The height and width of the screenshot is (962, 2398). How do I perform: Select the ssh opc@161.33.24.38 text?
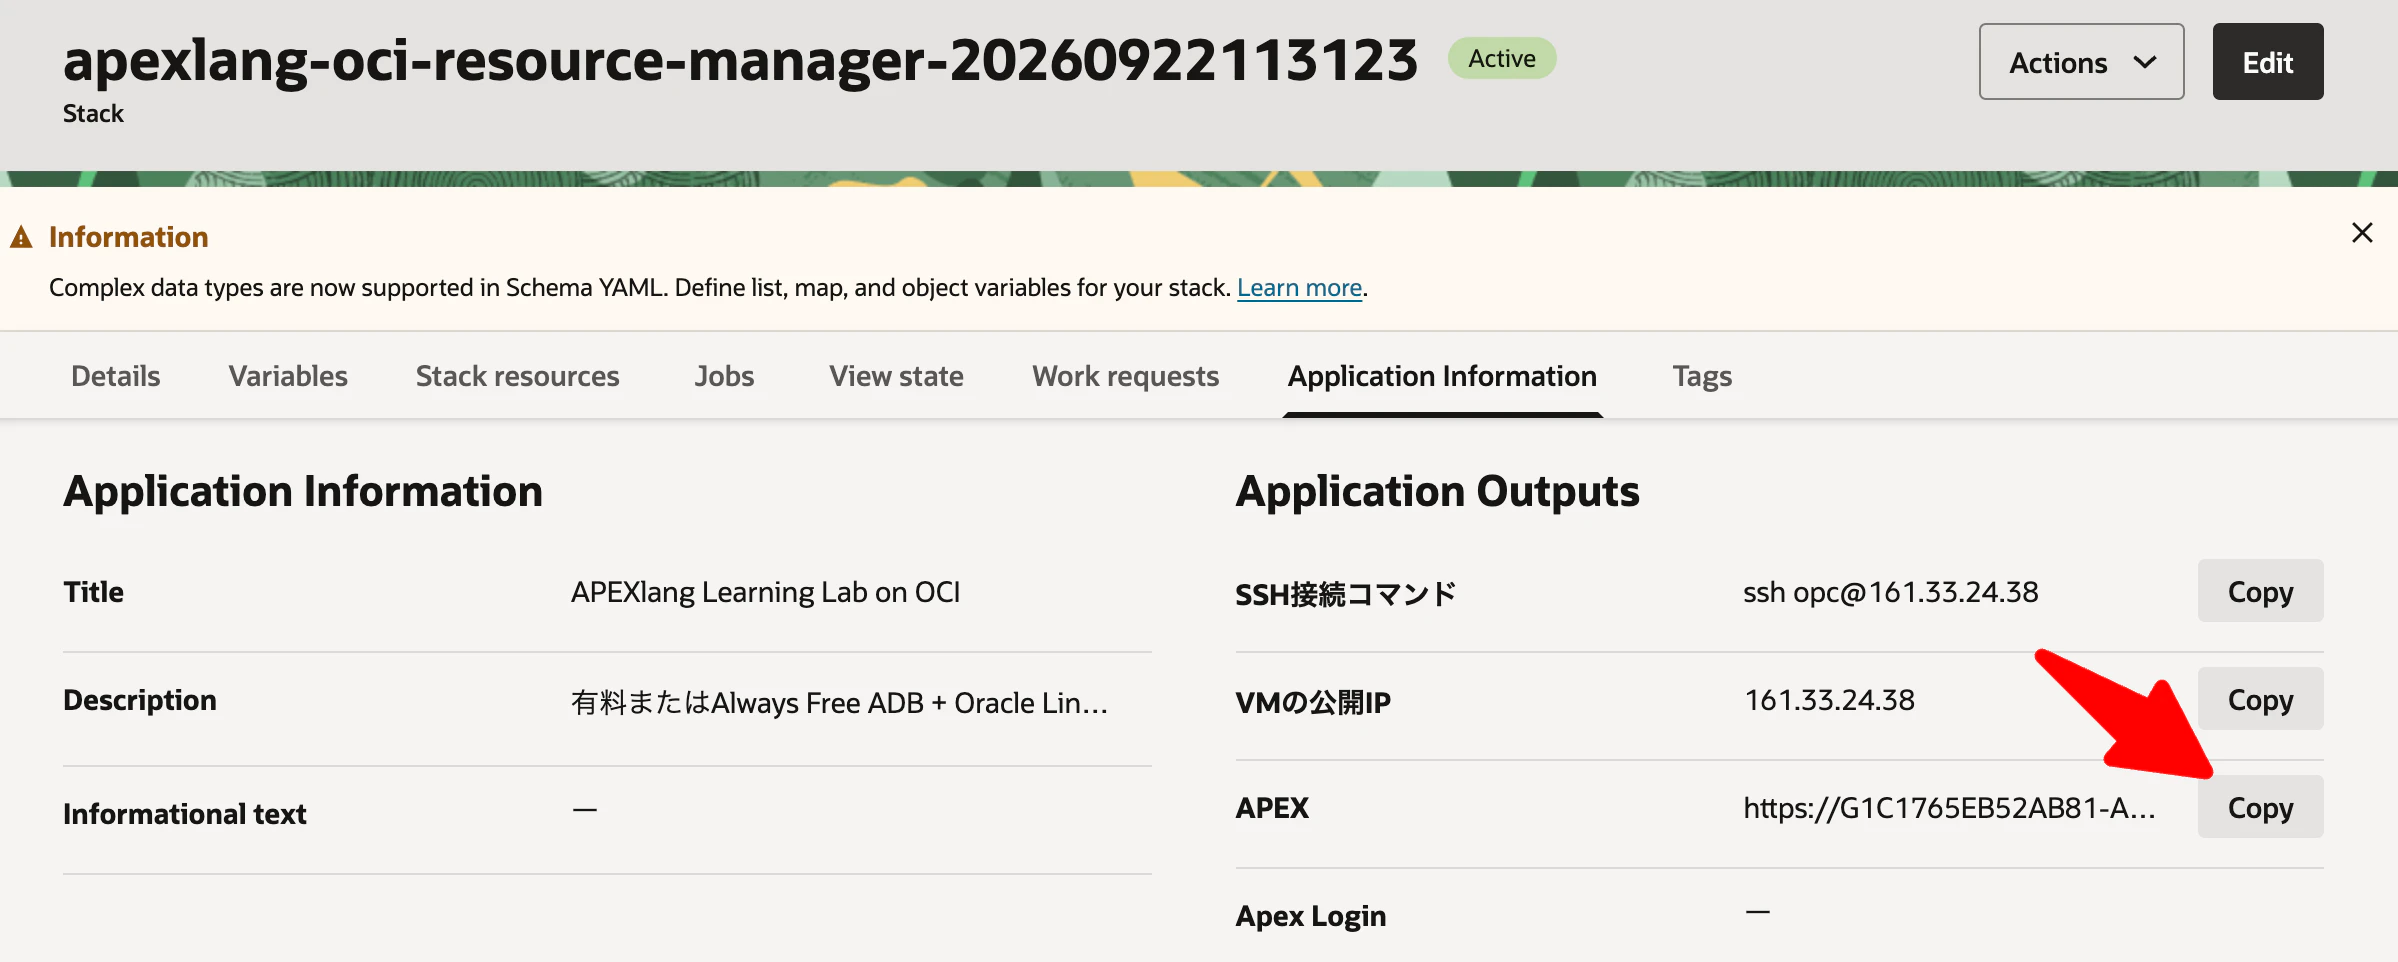(1890, 592)
